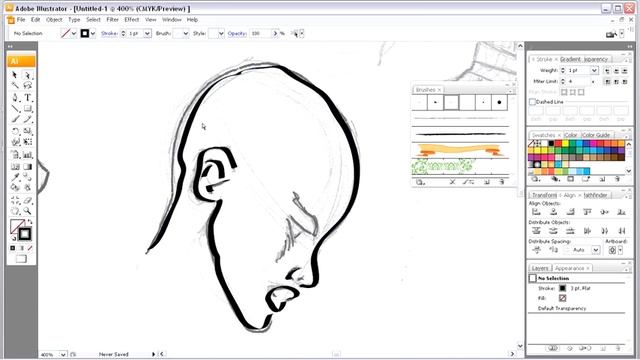
Task: Open Weight dropdown in Stroke panel
Action: pos(594,71)
